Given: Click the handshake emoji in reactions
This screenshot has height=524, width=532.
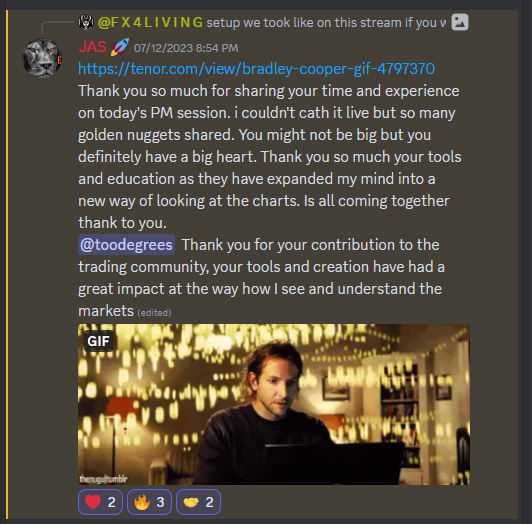Looking at the screenshot, I should pos(191,502).
